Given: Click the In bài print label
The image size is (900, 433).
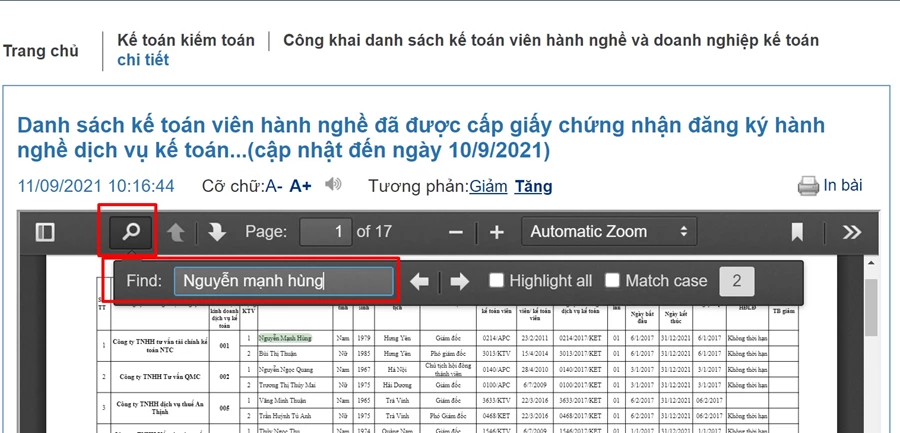Looking at the screenshot, I should click(843, 185).
